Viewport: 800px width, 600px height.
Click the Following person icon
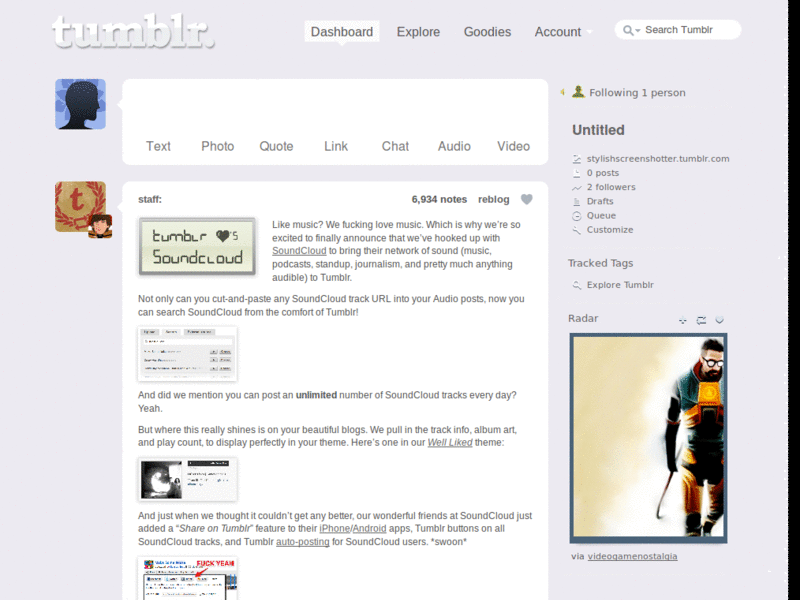coord(578,92)
